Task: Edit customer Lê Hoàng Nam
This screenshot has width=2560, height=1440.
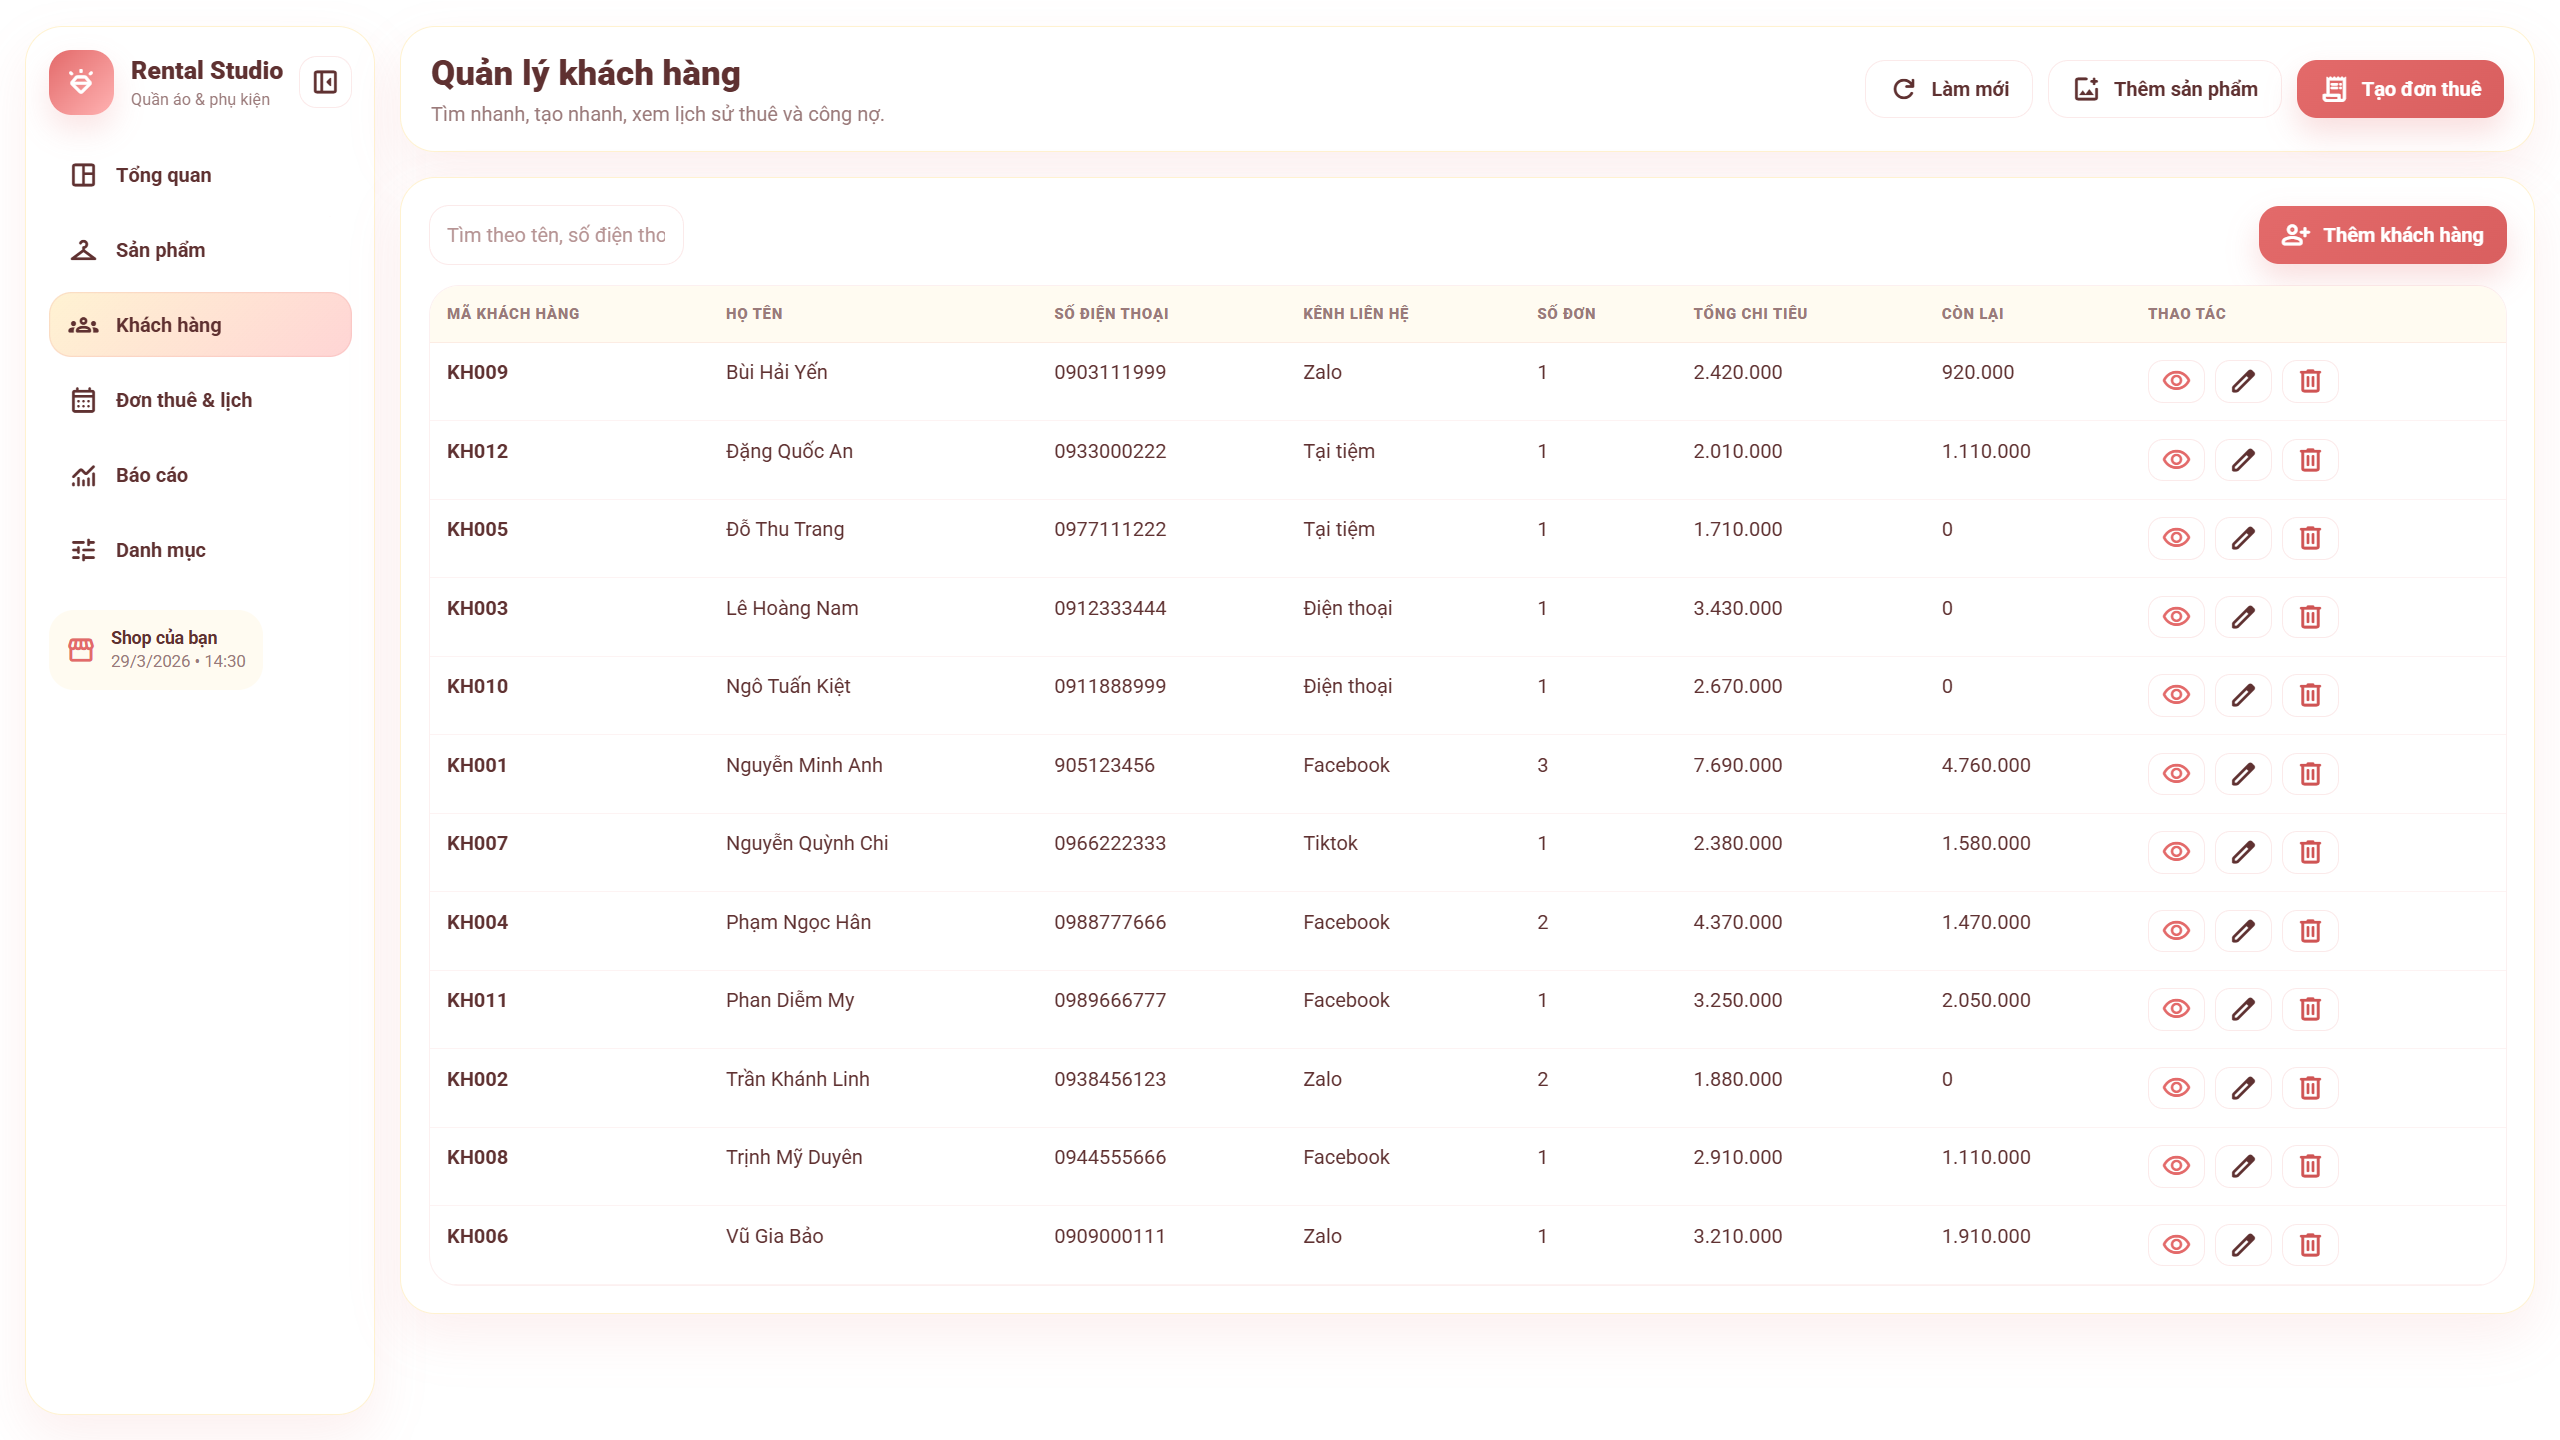Action: click(x=2243, y=617)
